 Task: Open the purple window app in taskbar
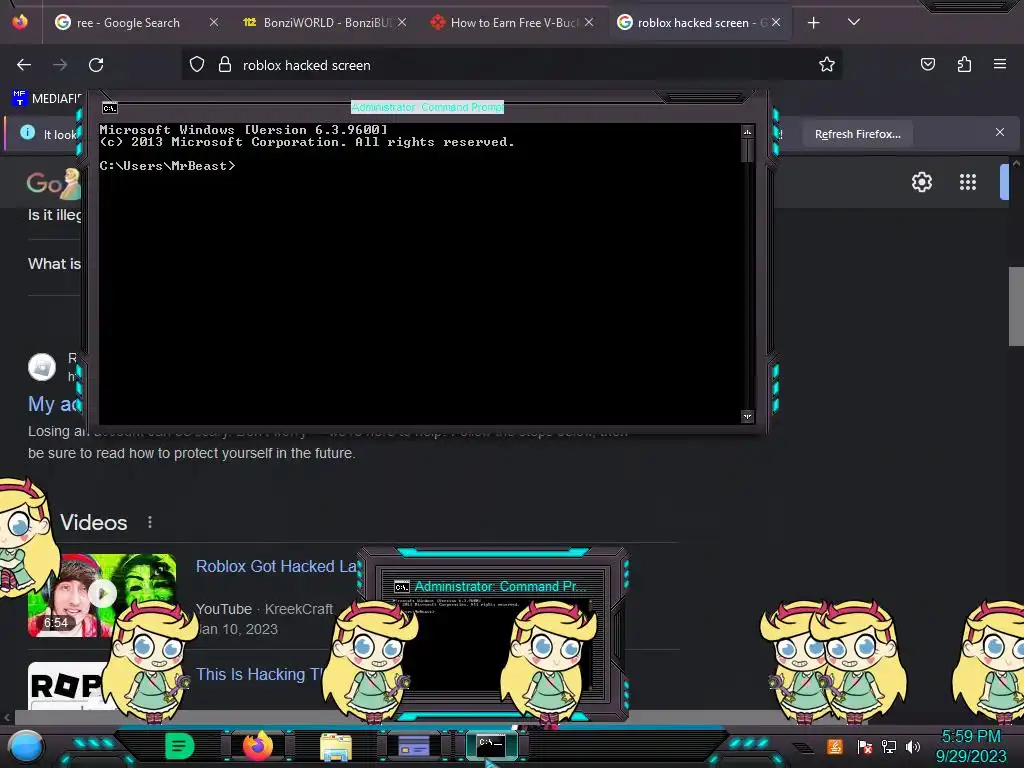pos(414,746)
